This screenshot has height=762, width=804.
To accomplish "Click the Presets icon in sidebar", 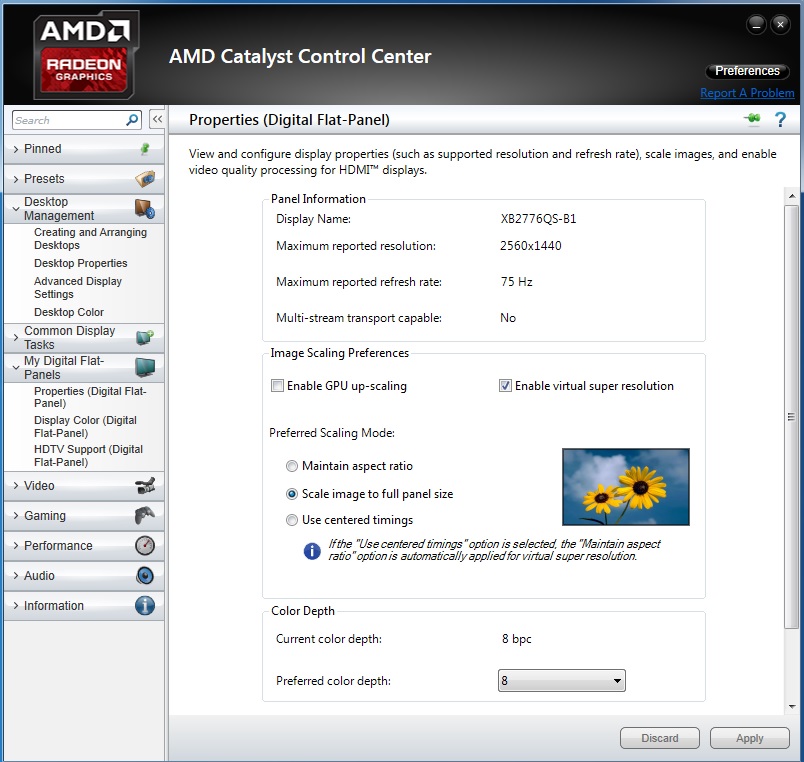I will tap(145, 178).
